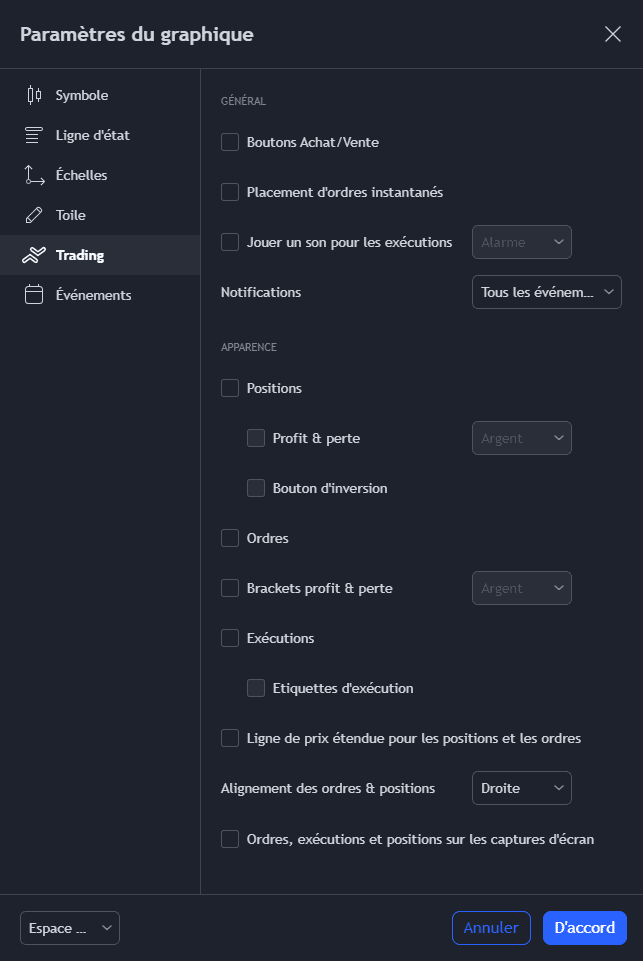Click the Échelles axes icon
Screen dimensions: 643x961
click(34, 175)
